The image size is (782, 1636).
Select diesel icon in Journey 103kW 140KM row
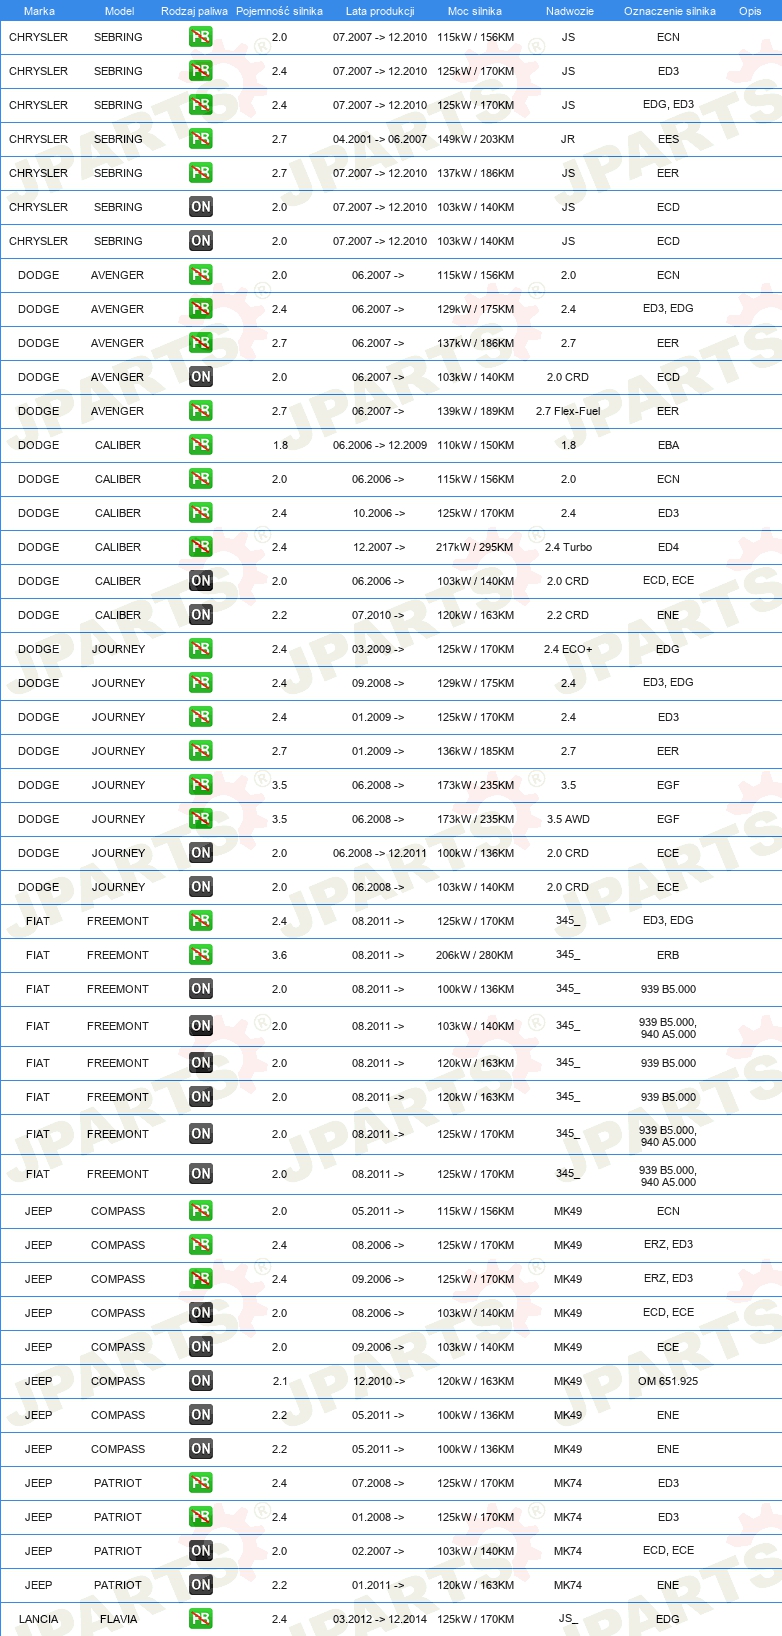(201, 887)
